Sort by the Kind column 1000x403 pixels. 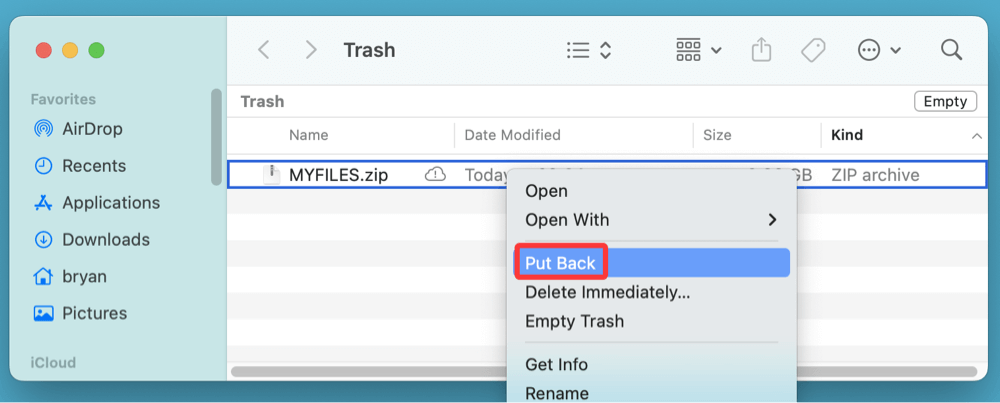pos(847,135)
